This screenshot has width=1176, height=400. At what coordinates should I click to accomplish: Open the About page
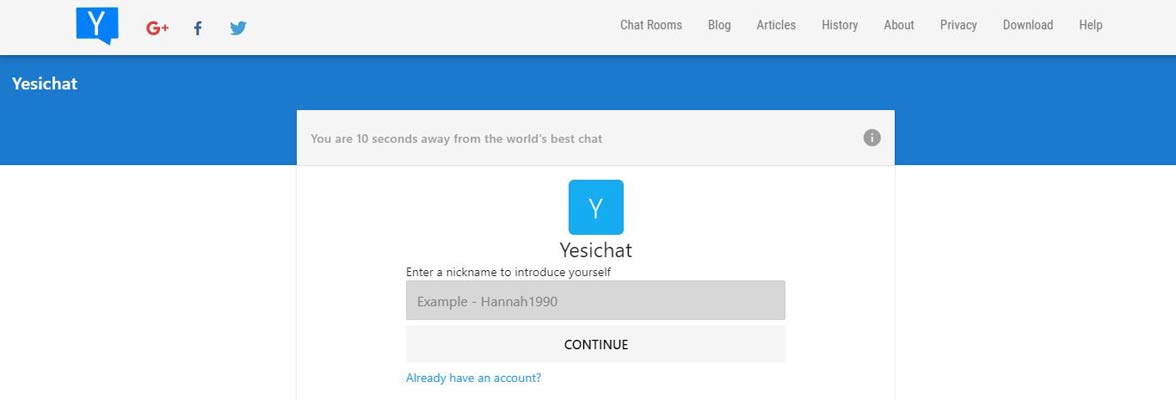click(x=899, y=26)
